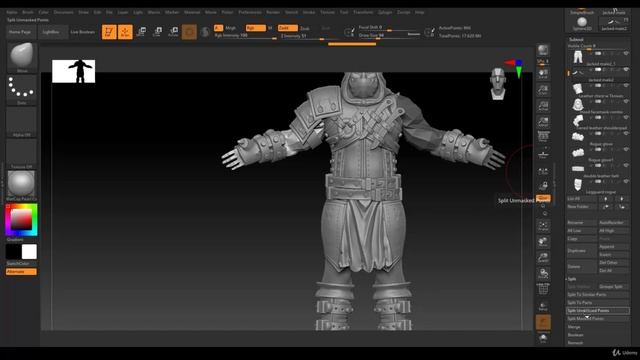Click the Append subtool button
Screen dimensions: 640x360
[613, 247]
